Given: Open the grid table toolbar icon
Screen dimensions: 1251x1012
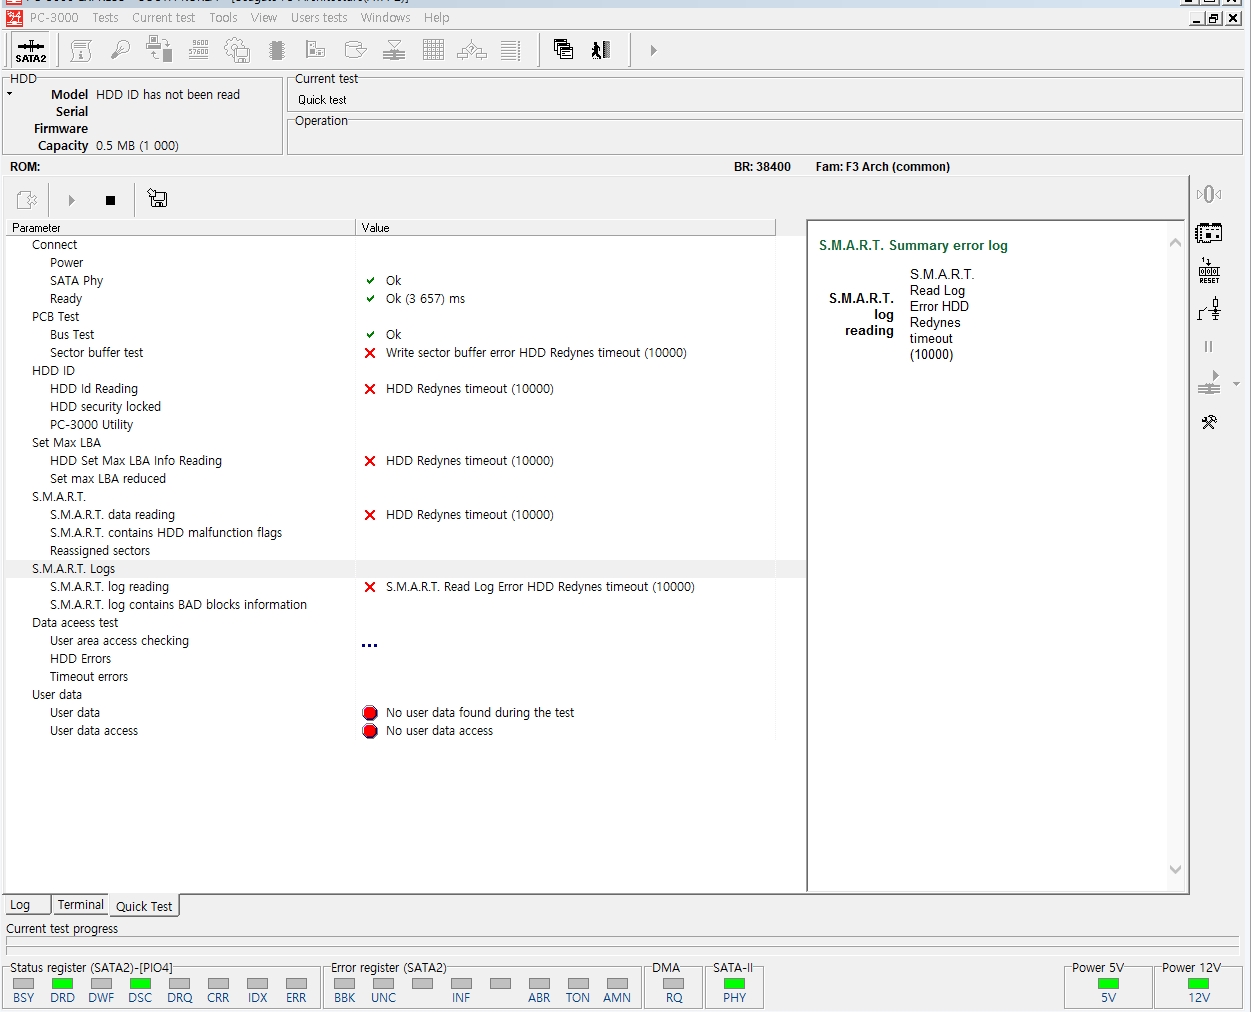Looking at the screenshot, I should click(433, 50).
